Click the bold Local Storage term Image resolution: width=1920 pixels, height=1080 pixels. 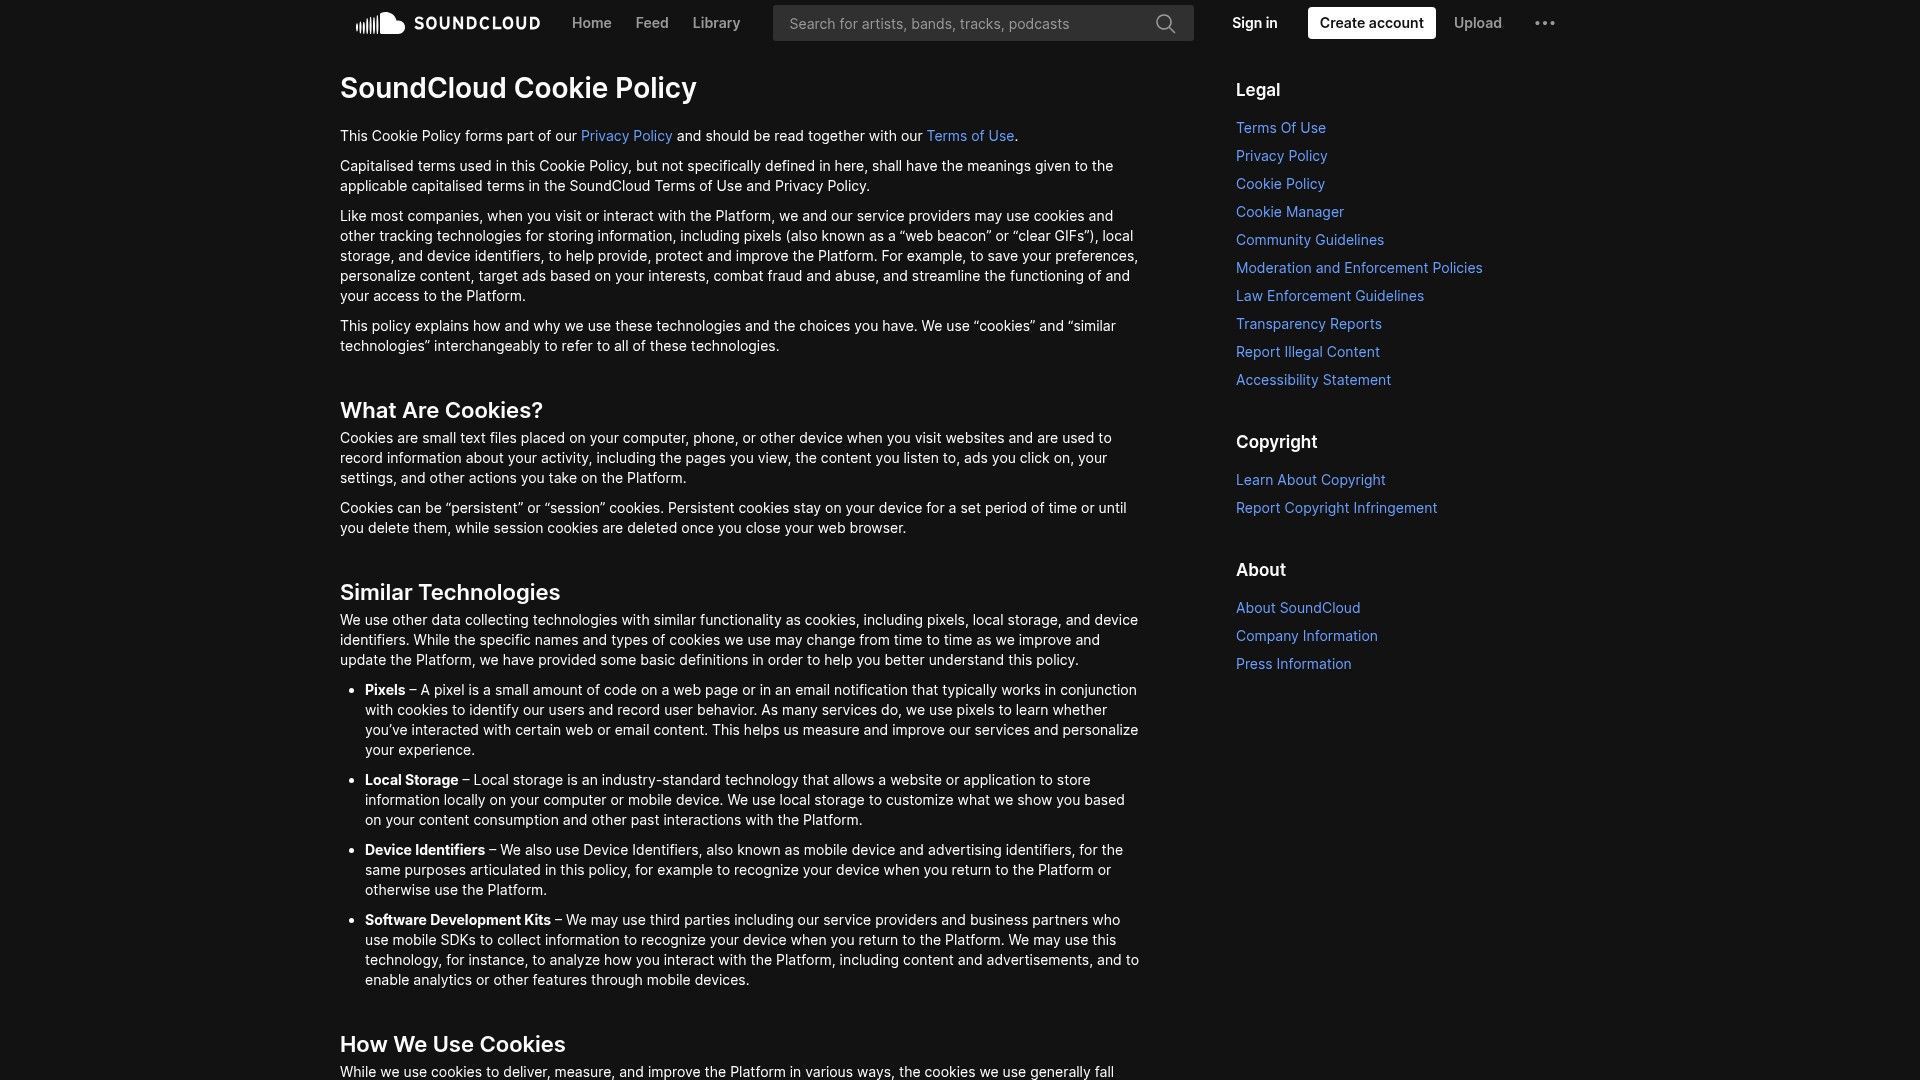coord(412,780)
